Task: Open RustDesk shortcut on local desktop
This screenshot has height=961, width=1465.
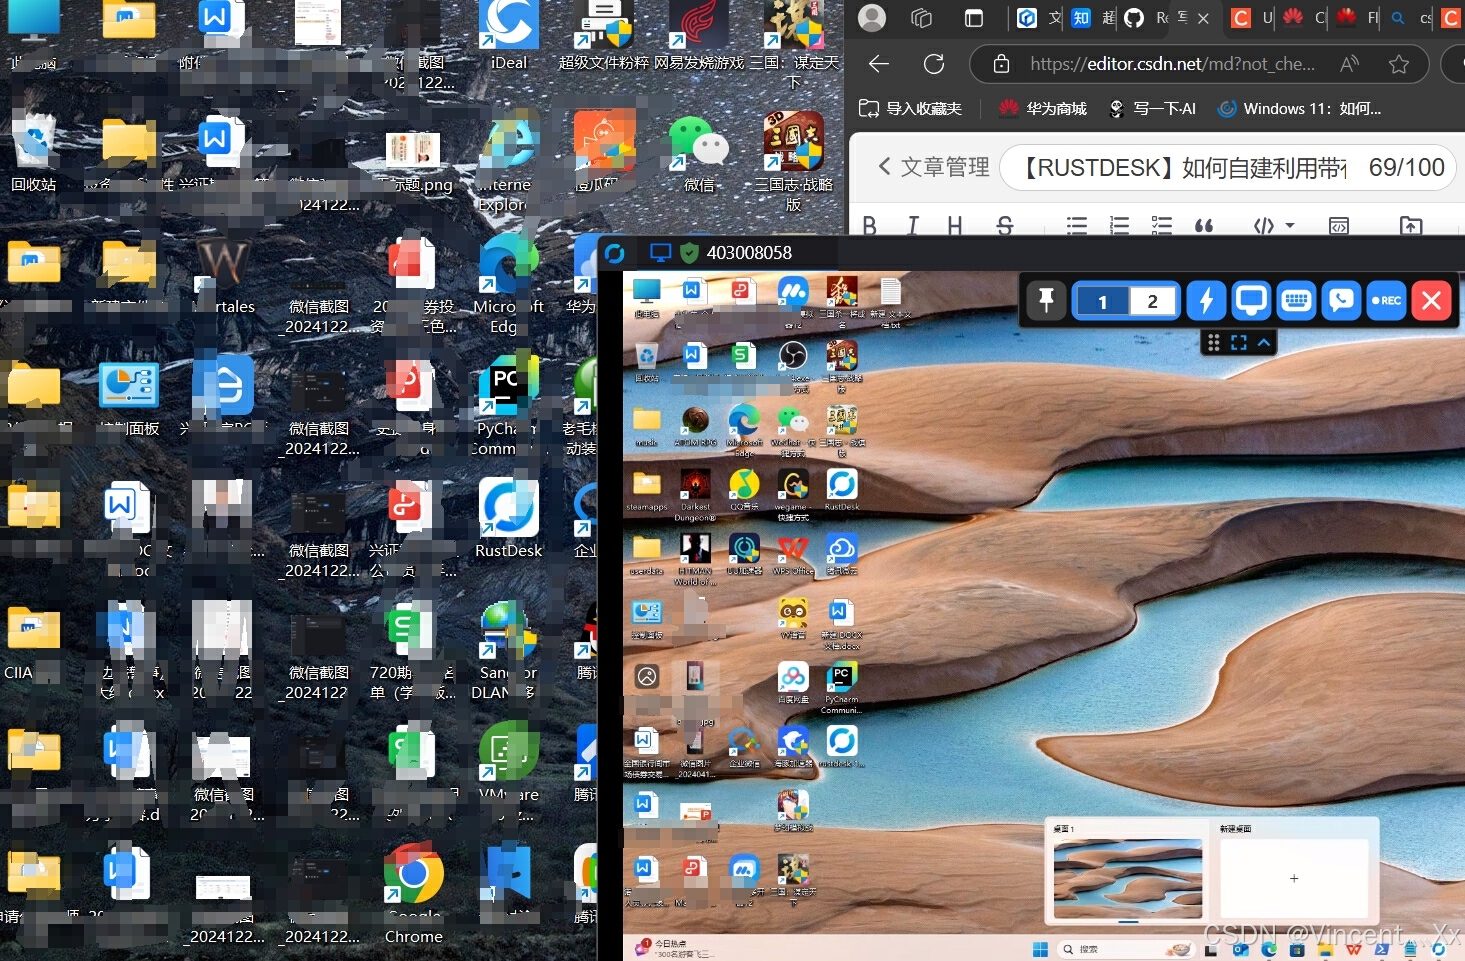Action: (509, 518)
